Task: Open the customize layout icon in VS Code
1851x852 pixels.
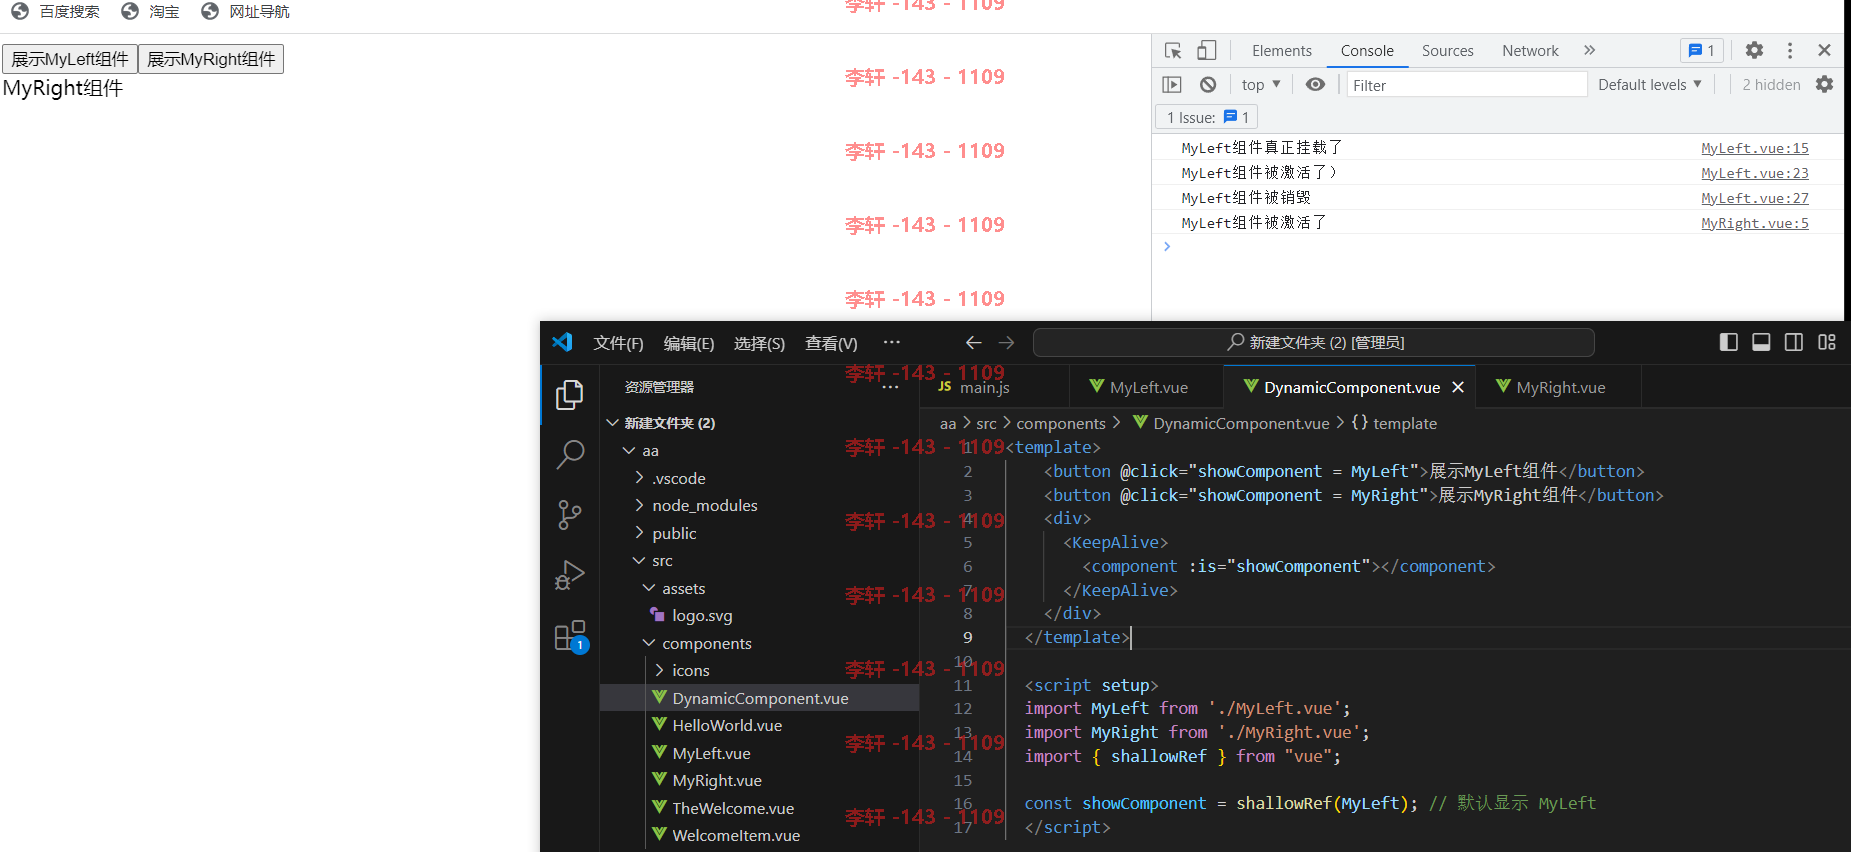Action: coord(1827,342)
